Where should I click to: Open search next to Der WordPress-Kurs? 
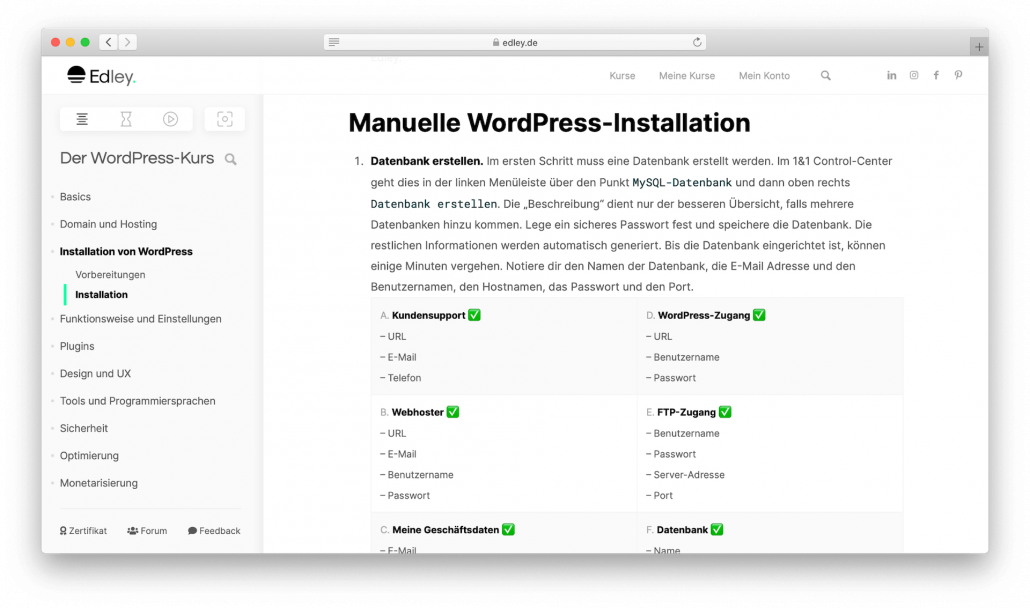[231, 158]
